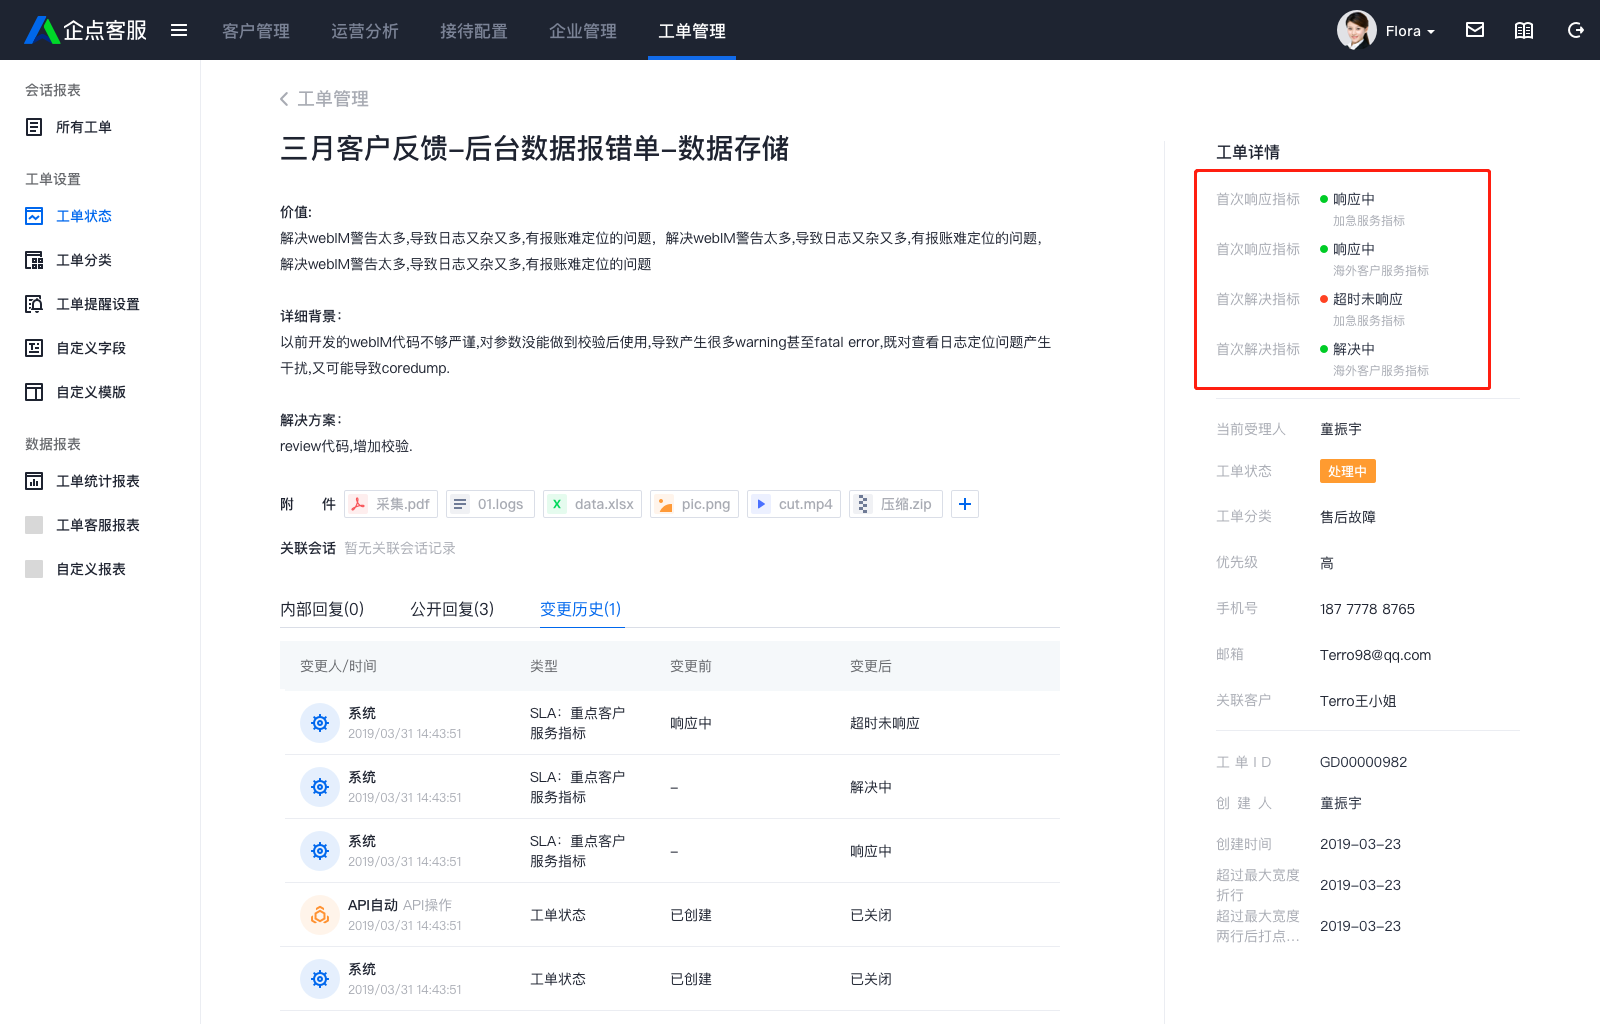Open the pic.png attachment
This screenshot has width=1600, height=1024.
click(694, 504)
